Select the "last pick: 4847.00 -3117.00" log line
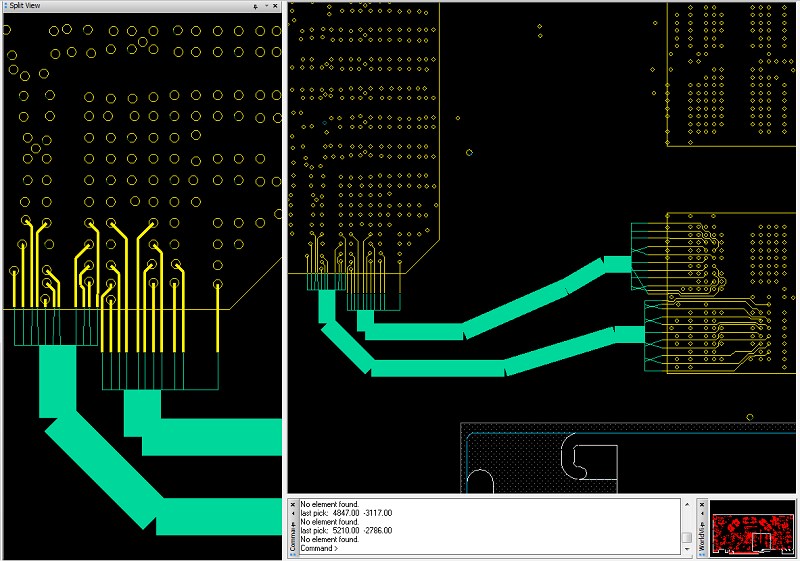 pyautogui.click(x=346, y=513)
